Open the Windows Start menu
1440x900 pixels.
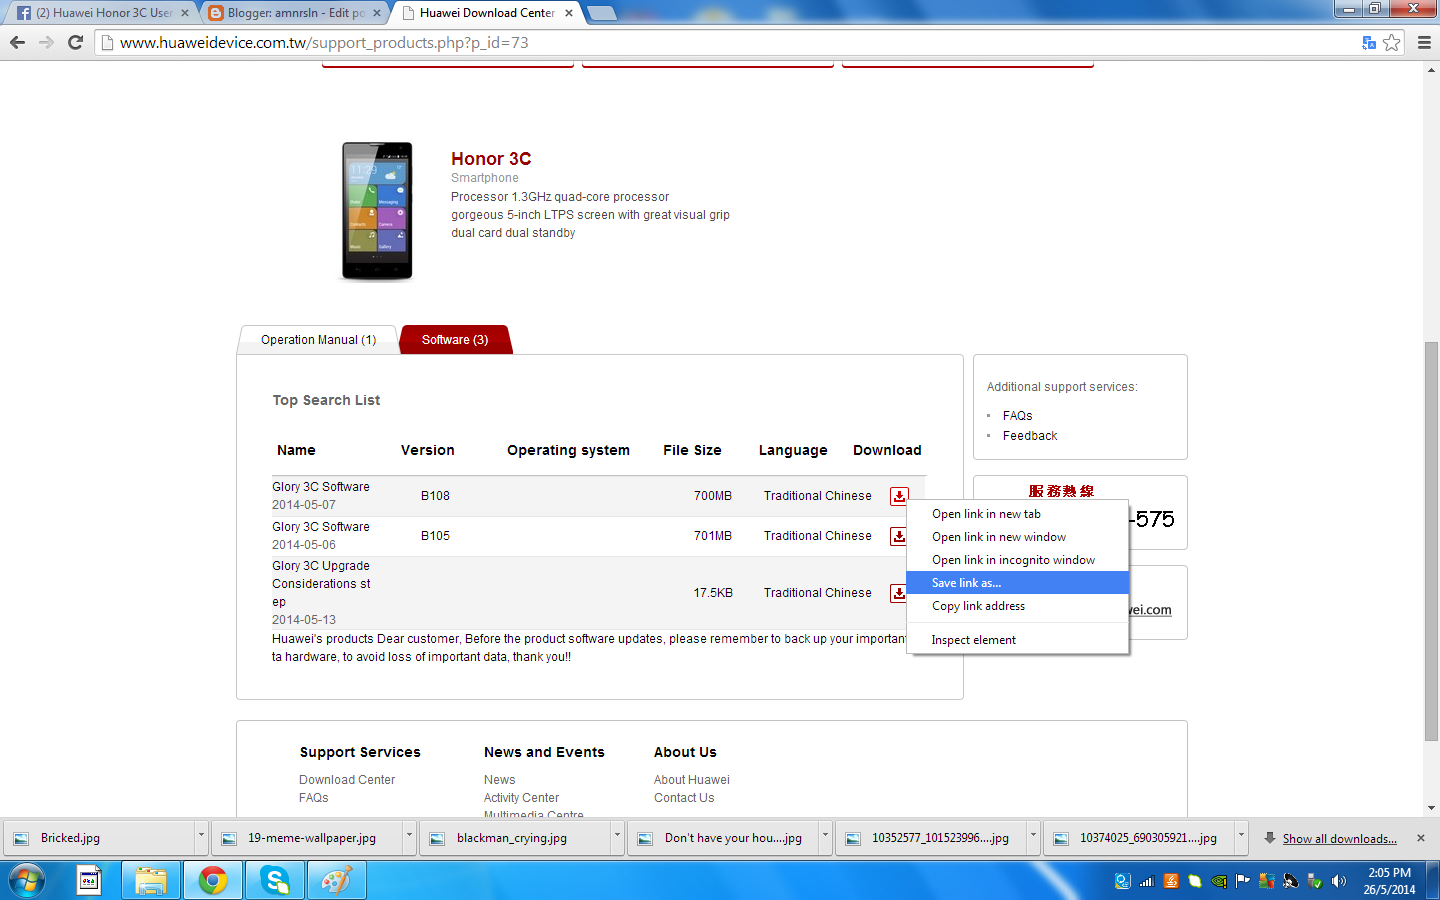coord(26,881)
